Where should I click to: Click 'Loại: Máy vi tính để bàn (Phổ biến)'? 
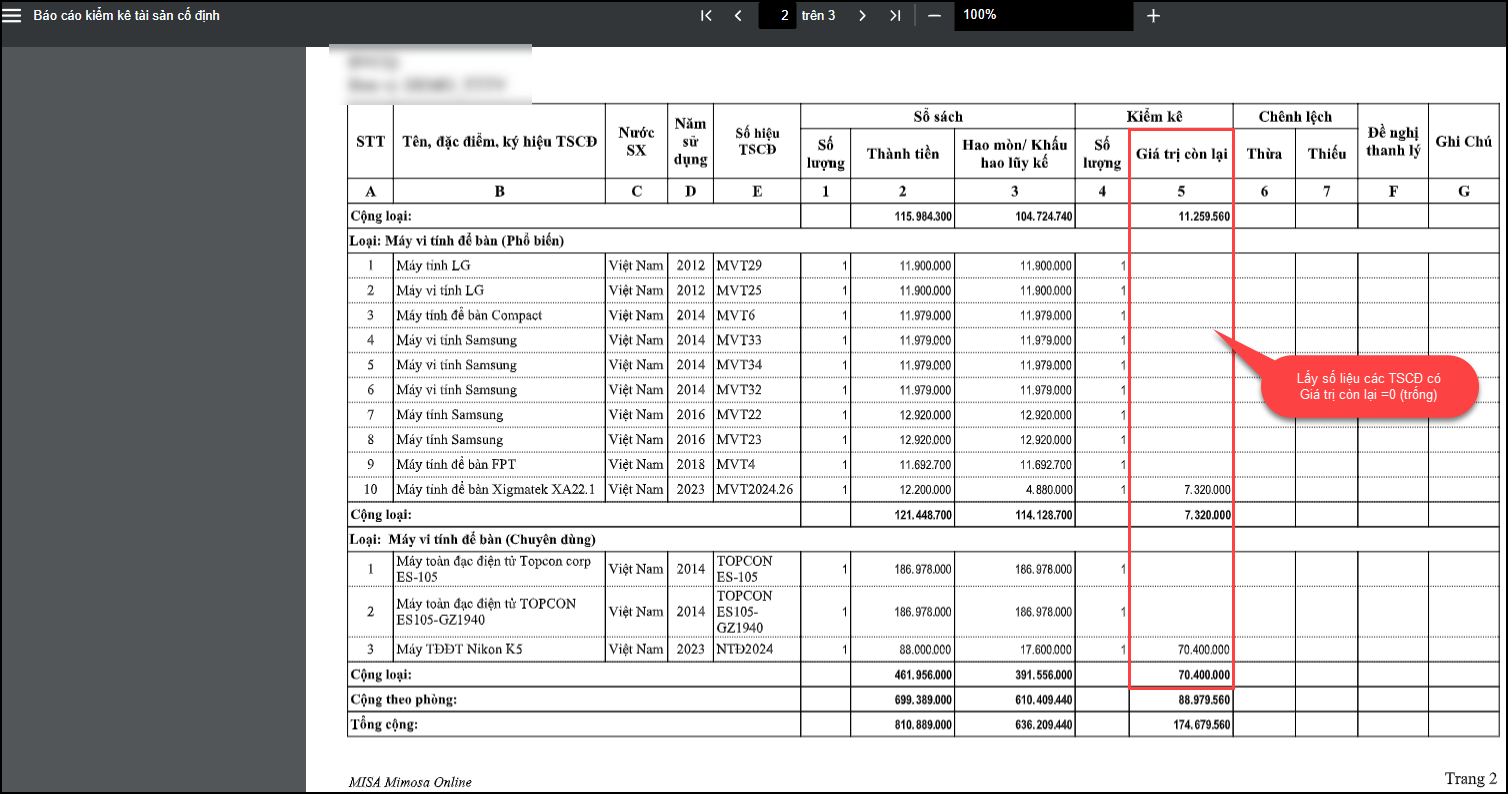tap(457, 240)
